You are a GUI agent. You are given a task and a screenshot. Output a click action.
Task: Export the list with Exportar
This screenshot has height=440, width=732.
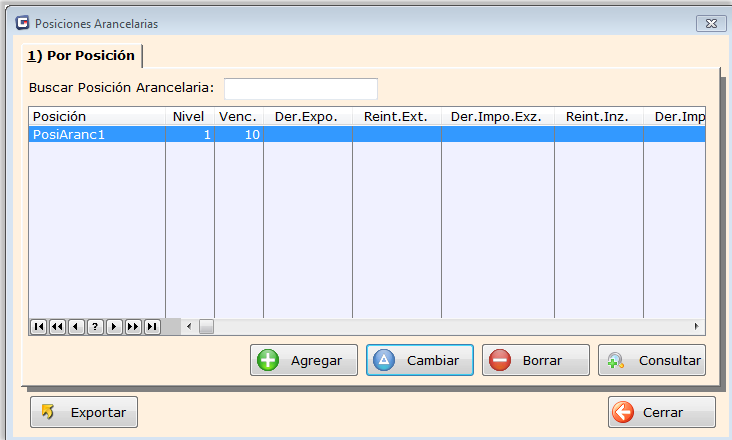click(x=84, y=412)
